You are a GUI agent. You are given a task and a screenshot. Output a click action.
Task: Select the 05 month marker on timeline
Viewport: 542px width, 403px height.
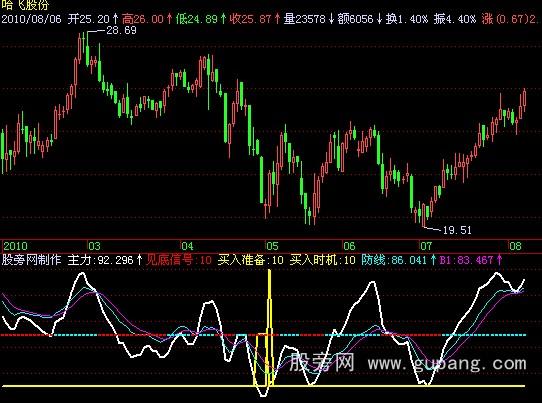(x=272, y=246)
